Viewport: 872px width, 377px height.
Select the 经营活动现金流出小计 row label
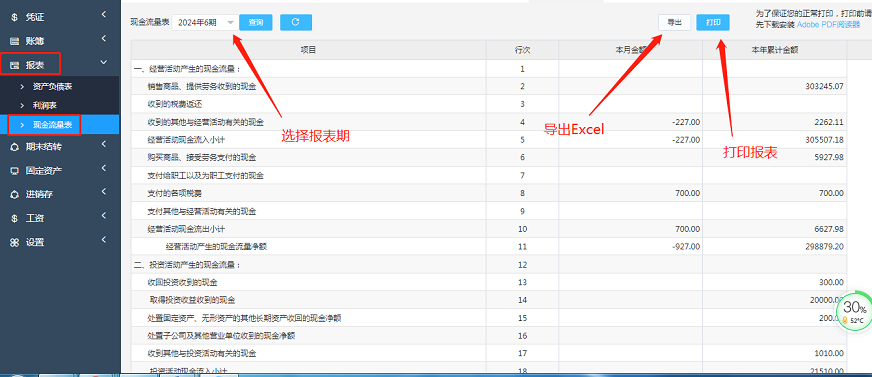(x=186, y=229)
